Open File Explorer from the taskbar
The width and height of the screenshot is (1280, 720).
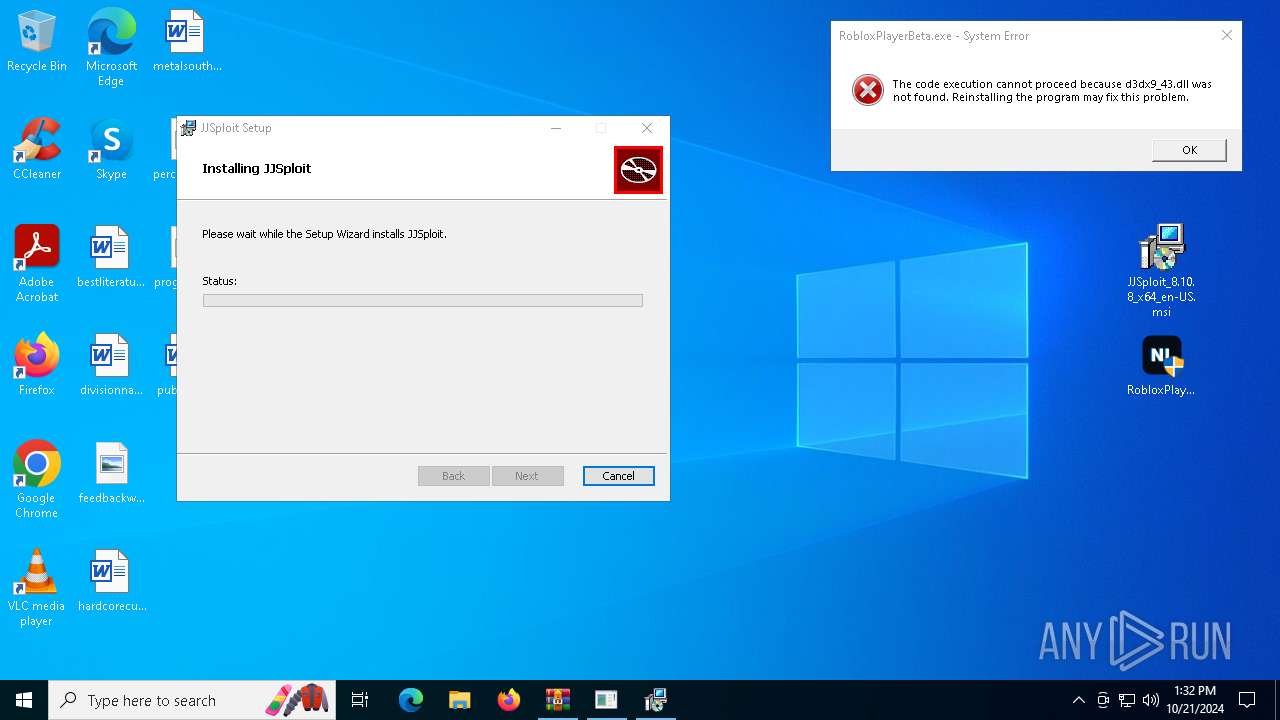pyautogui.click(x=460, y=700)
